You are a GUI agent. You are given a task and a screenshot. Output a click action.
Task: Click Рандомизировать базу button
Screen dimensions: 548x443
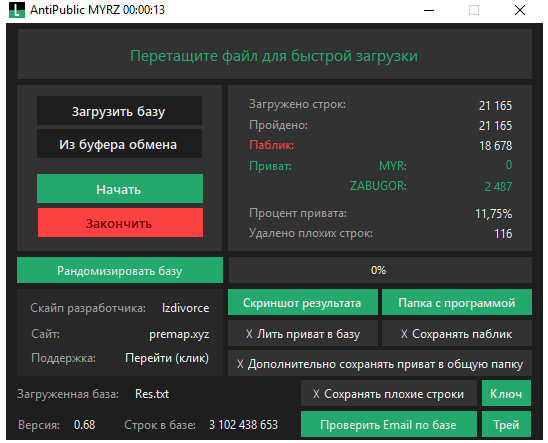[x=120, y=270]
